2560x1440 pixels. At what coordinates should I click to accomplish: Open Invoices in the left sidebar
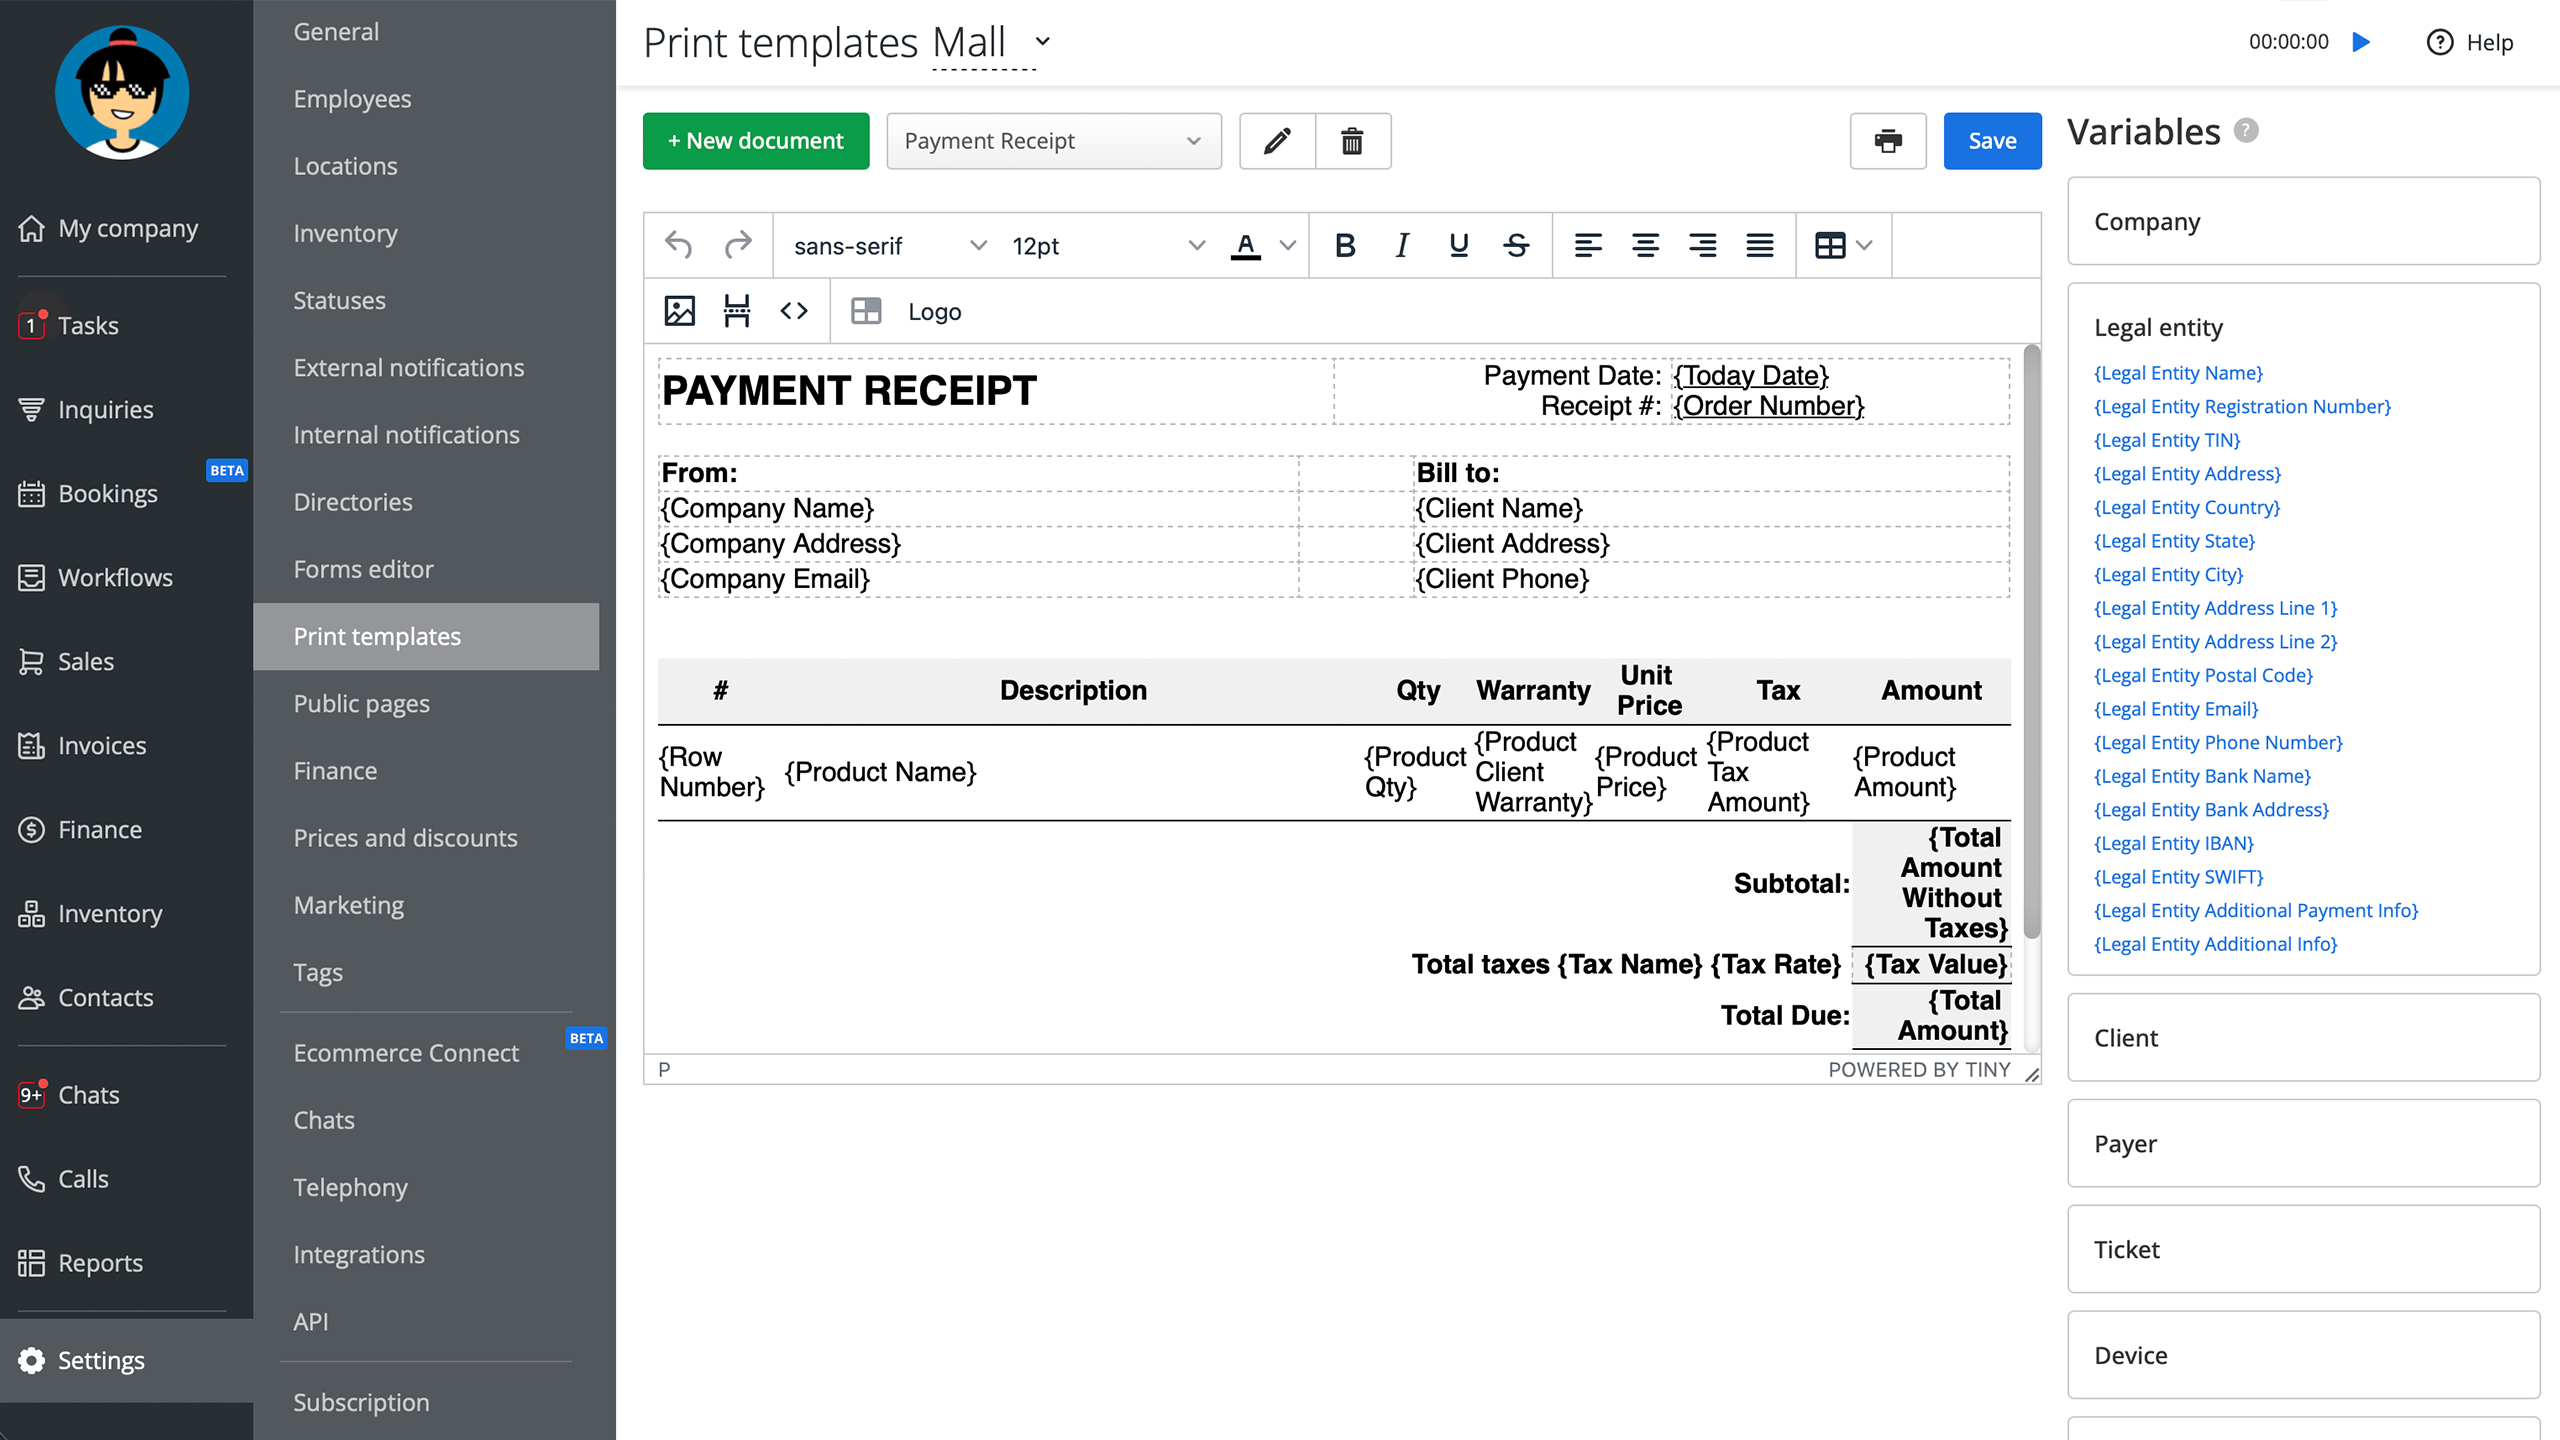(101, 745)
